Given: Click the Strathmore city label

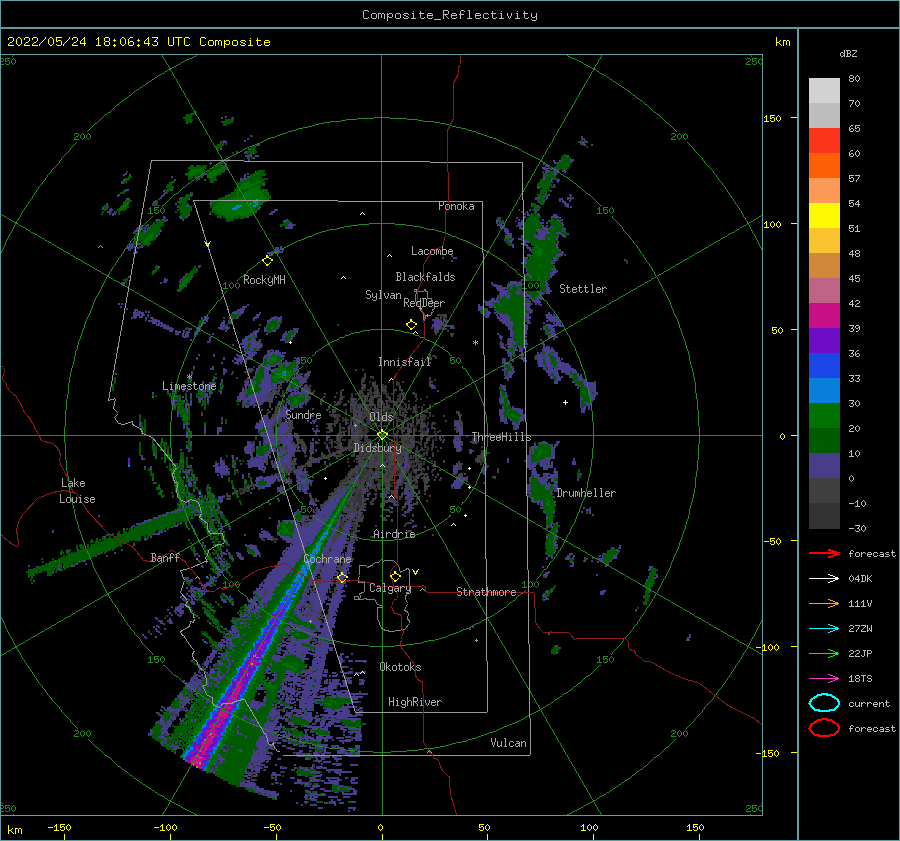Looking at the screenshot, I should pos(486,592).
